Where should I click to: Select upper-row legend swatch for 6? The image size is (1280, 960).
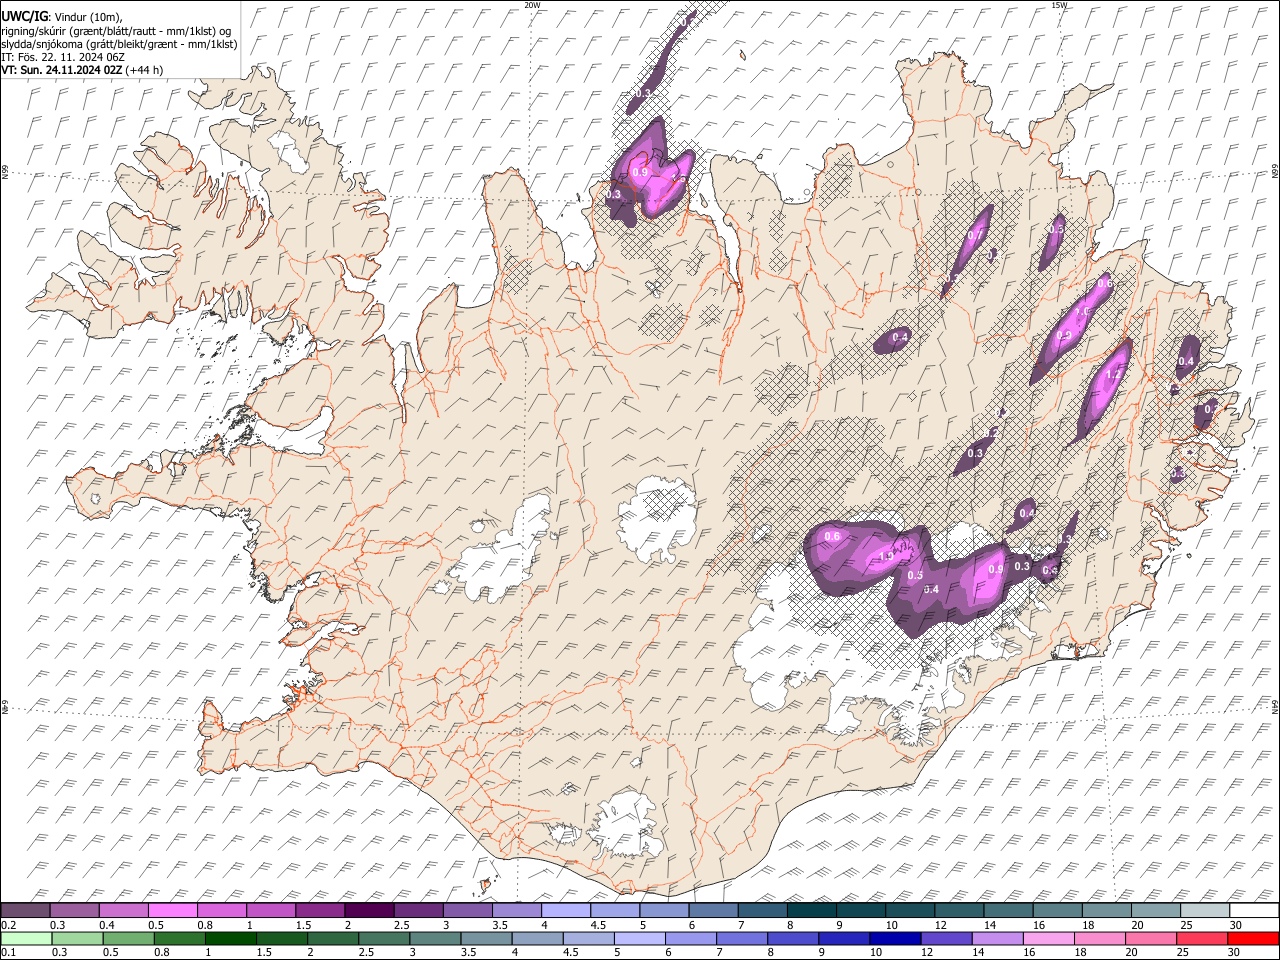pos(713,911)
